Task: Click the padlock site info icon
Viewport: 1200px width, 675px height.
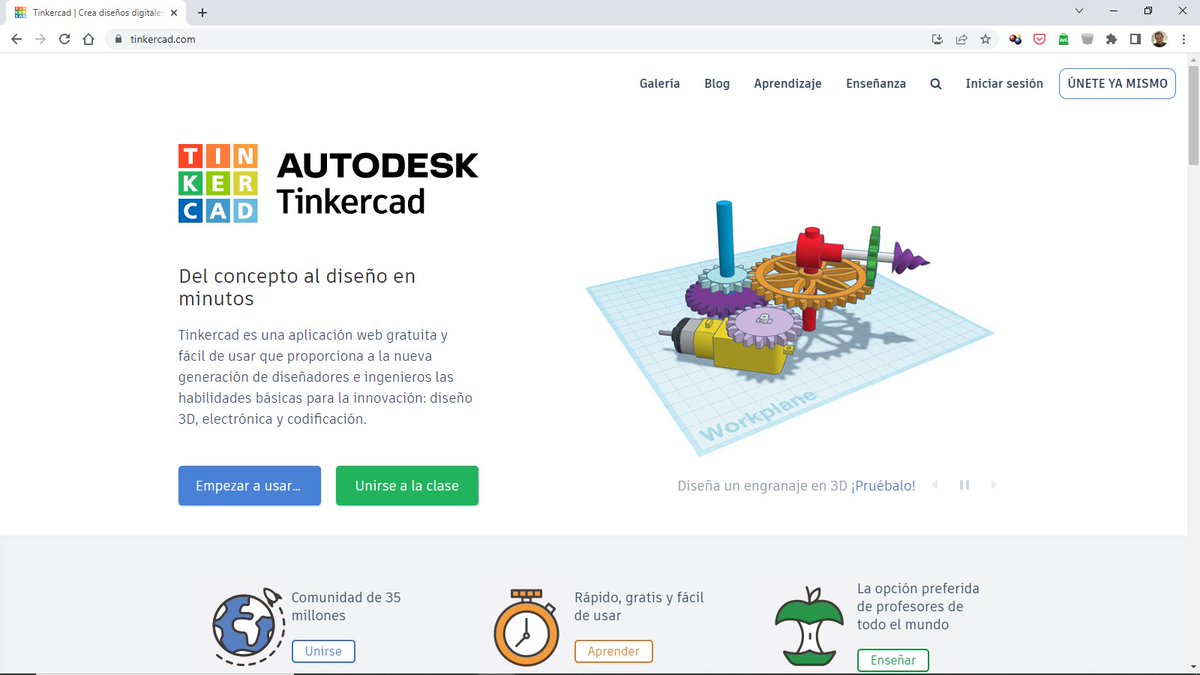Action: coord(118,39)
